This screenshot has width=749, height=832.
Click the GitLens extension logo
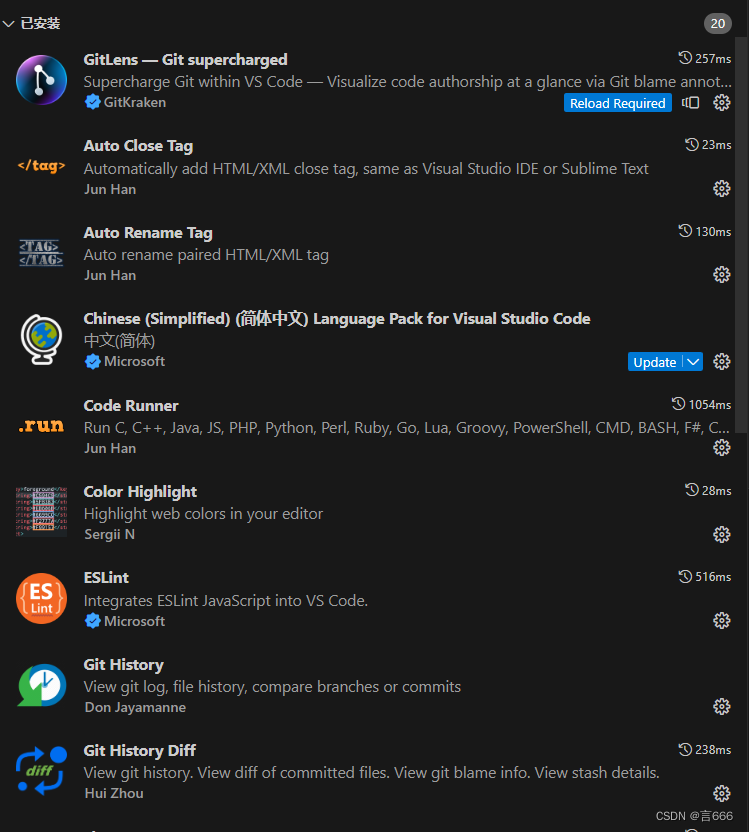41,80
